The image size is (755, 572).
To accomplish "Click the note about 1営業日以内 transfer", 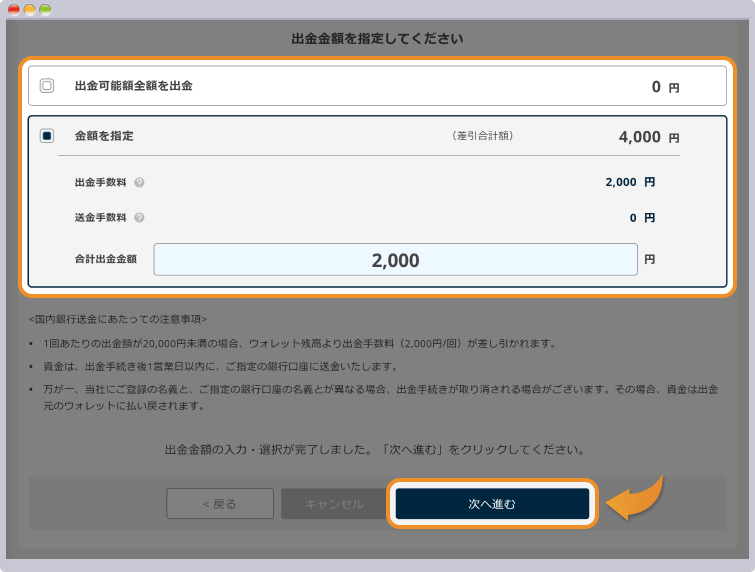I will coord(221,367).
